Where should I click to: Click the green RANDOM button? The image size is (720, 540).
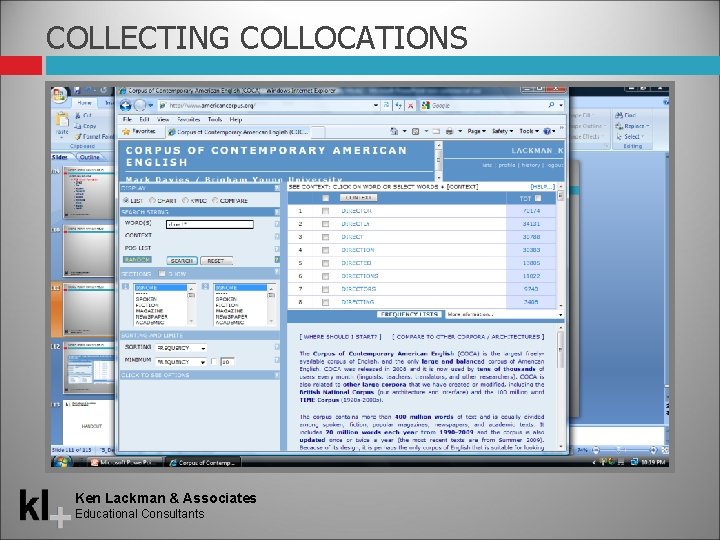pos(137,260)
